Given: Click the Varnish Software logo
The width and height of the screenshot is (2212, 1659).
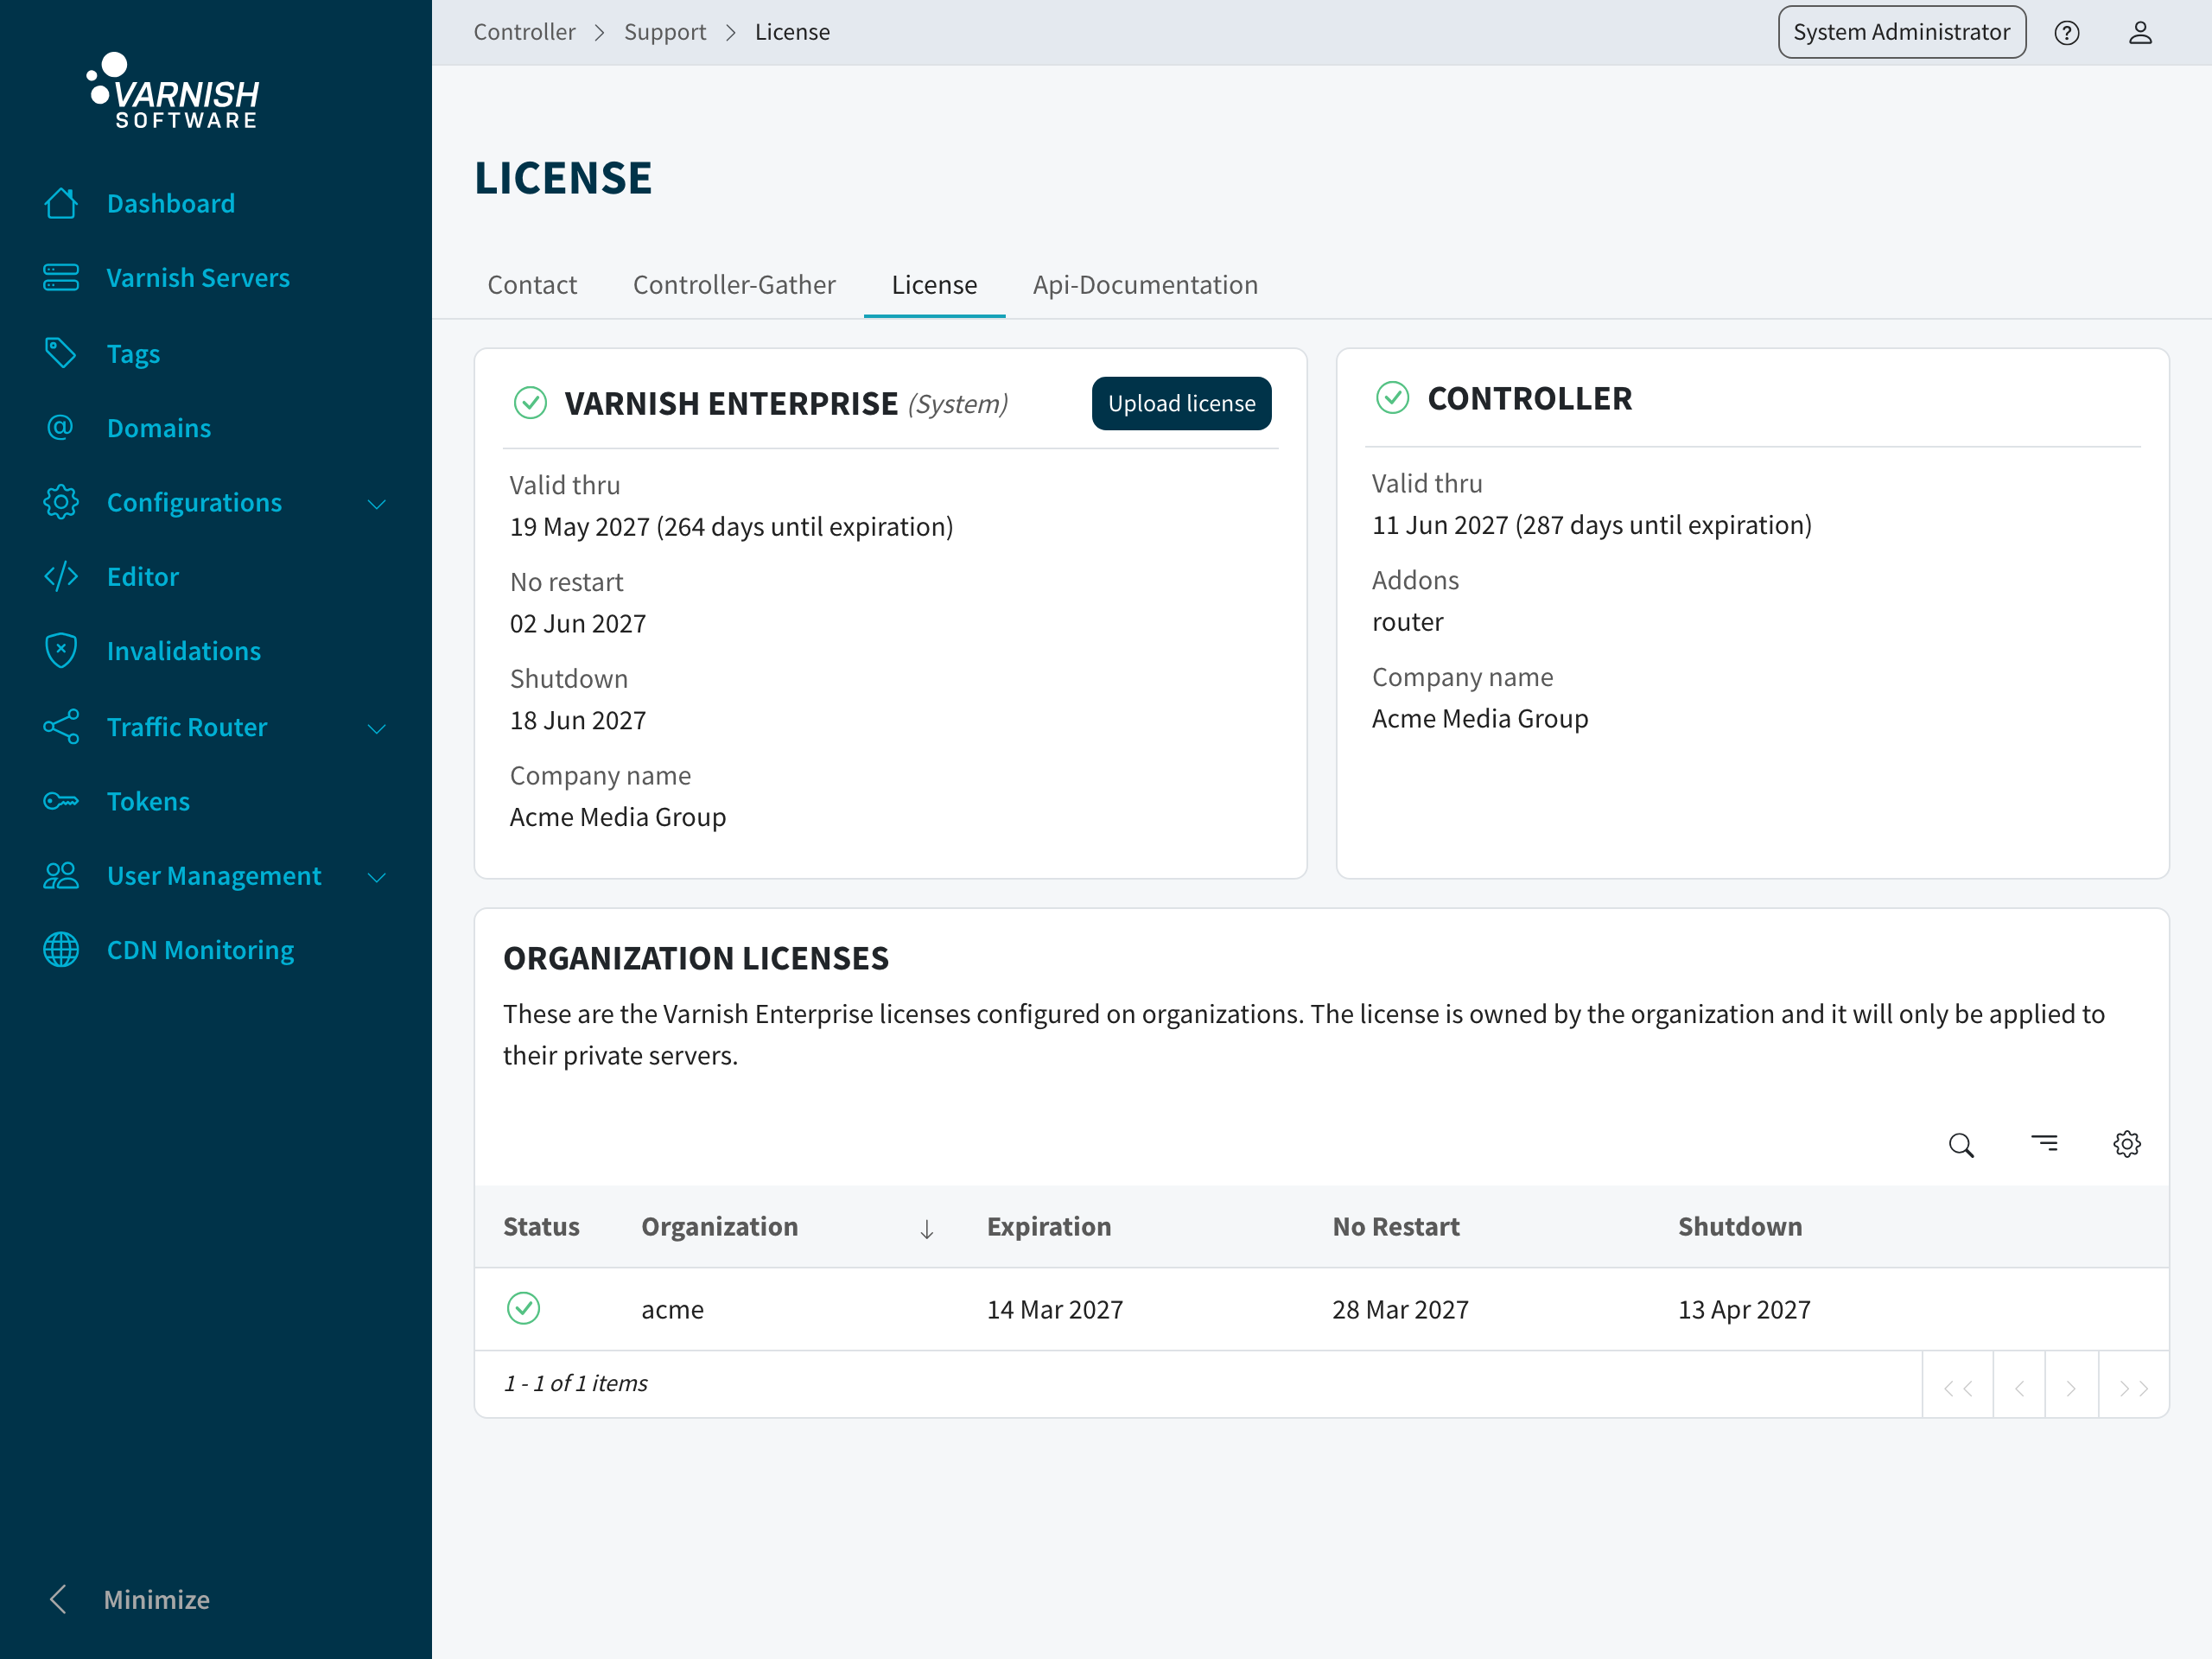Looking at the screenshot, I should (x=173, y=90).
